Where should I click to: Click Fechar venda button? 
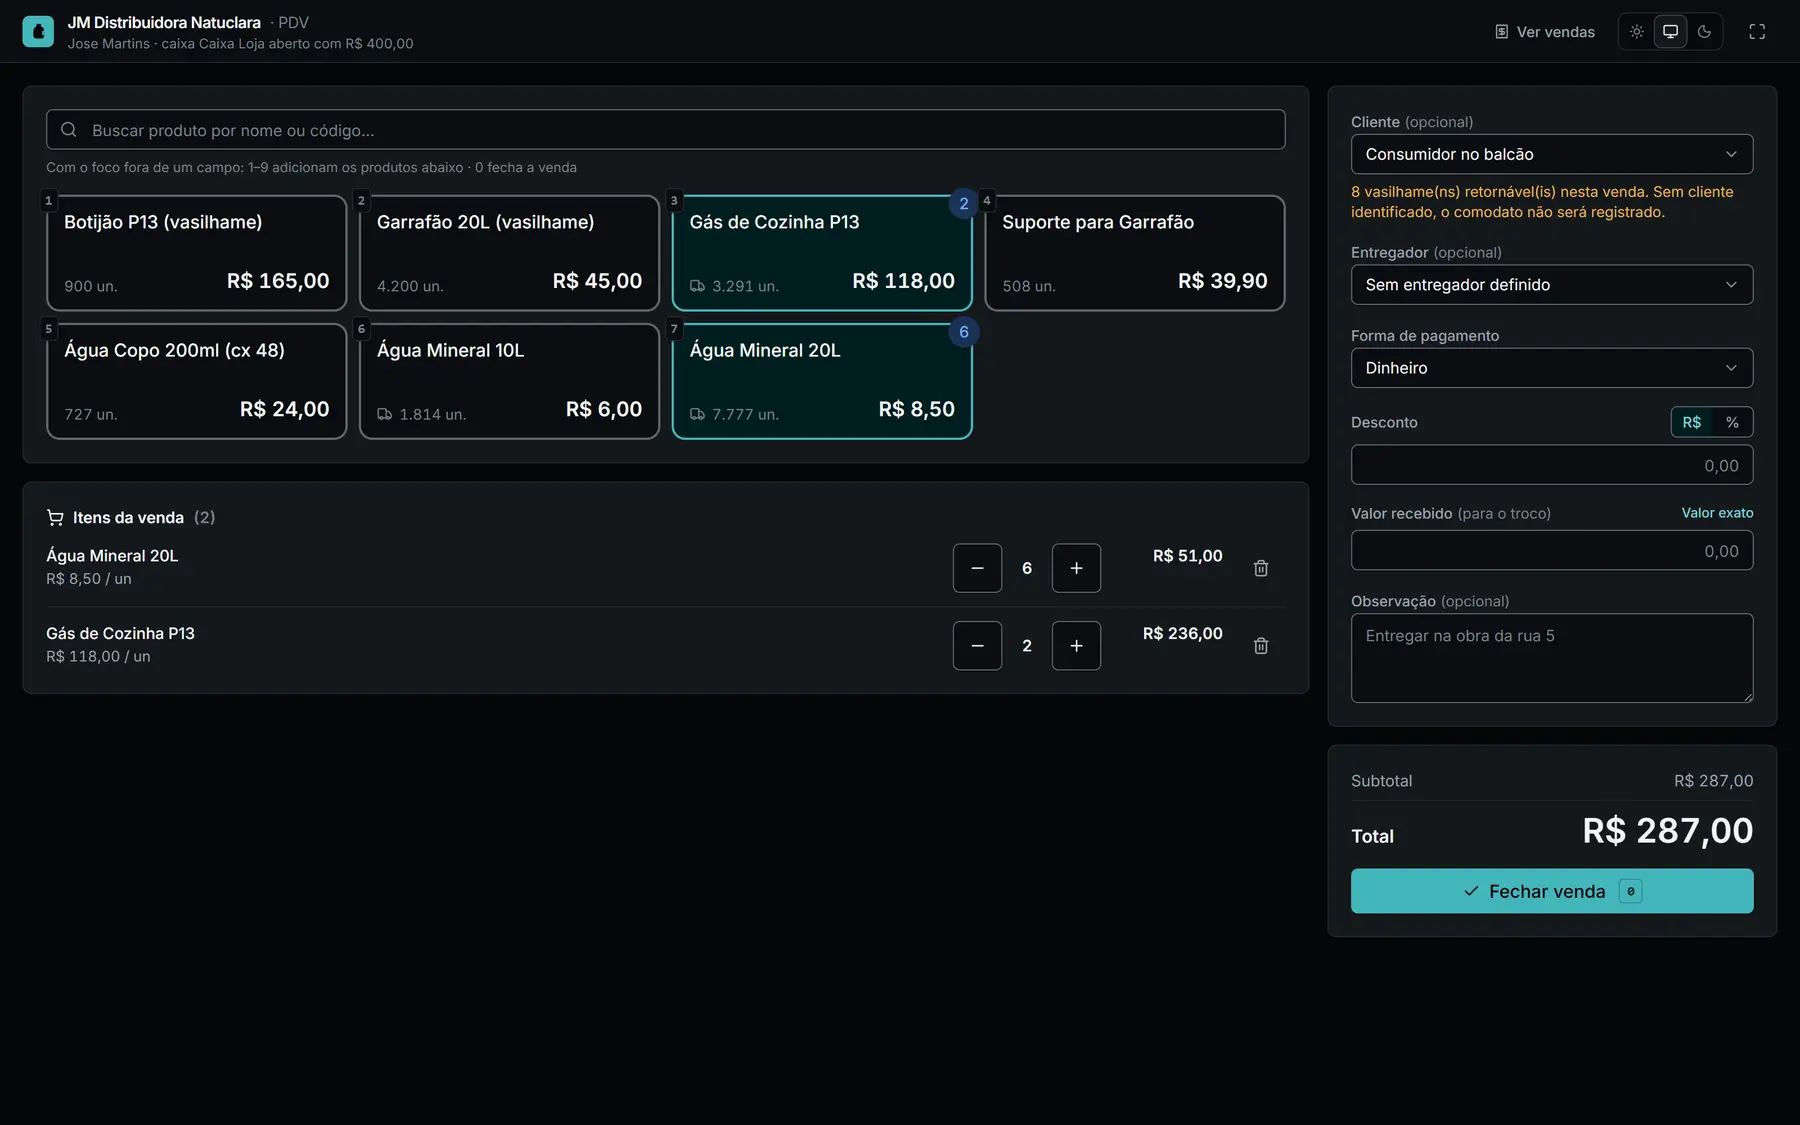(x=1552, y=891)
